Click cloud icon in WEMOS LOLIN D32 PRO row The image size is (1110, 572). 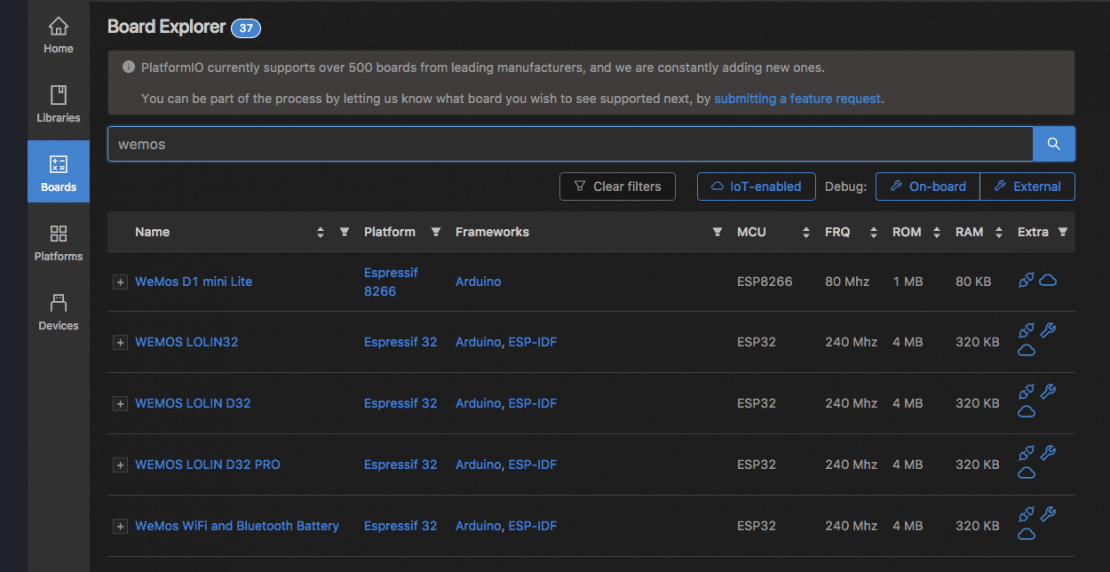click(1026, 473)
